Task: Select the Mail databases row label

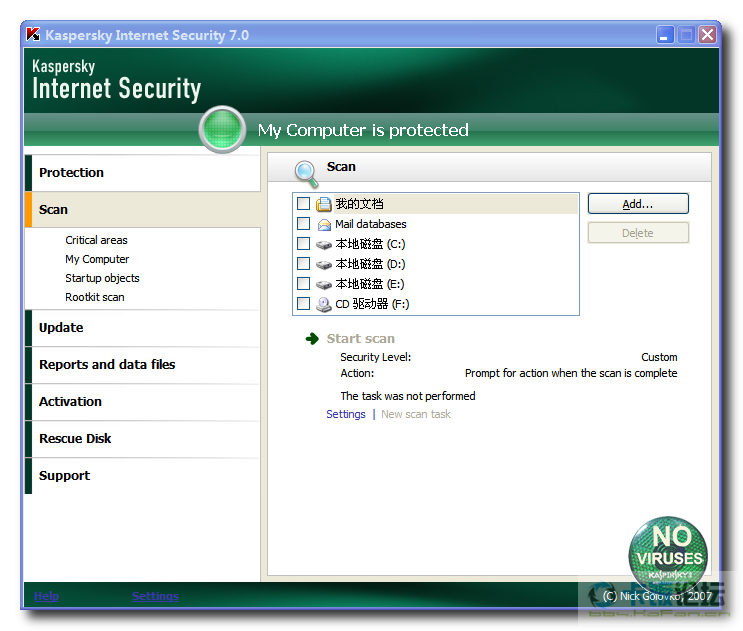Action: click(x=371, y=224)
